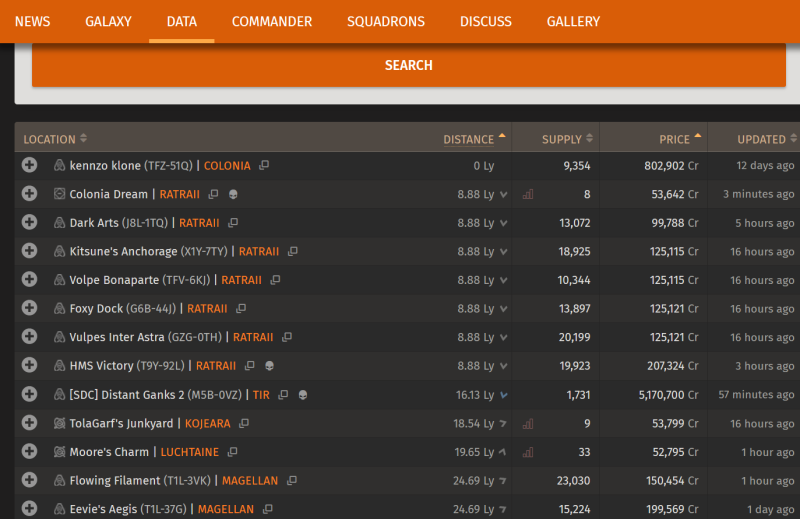The height and width of the screenshot is (519, 800).
Task: Click the orange SEARCH button
Action: pyautogui.click(x=409, y=65)
